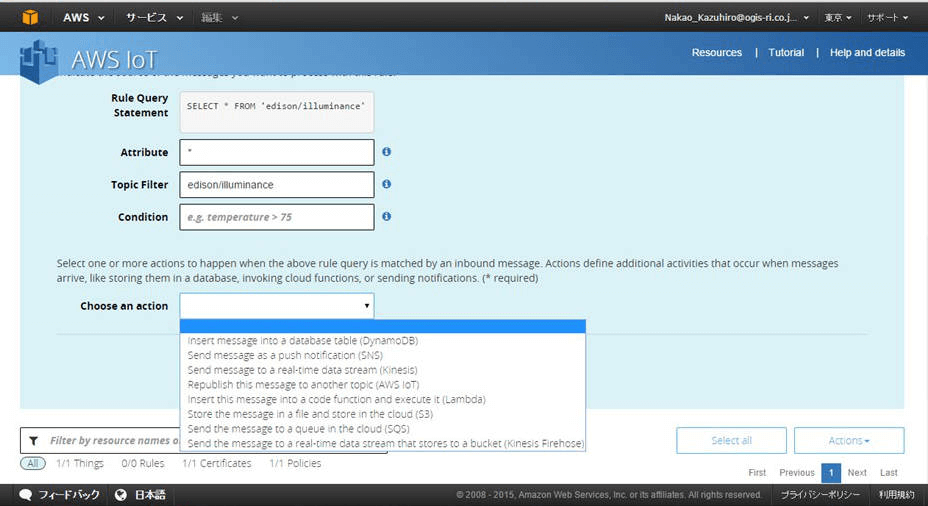Click the AWS orange cube logo
This screenshot has width=928, height=506.
coord(30,17)
